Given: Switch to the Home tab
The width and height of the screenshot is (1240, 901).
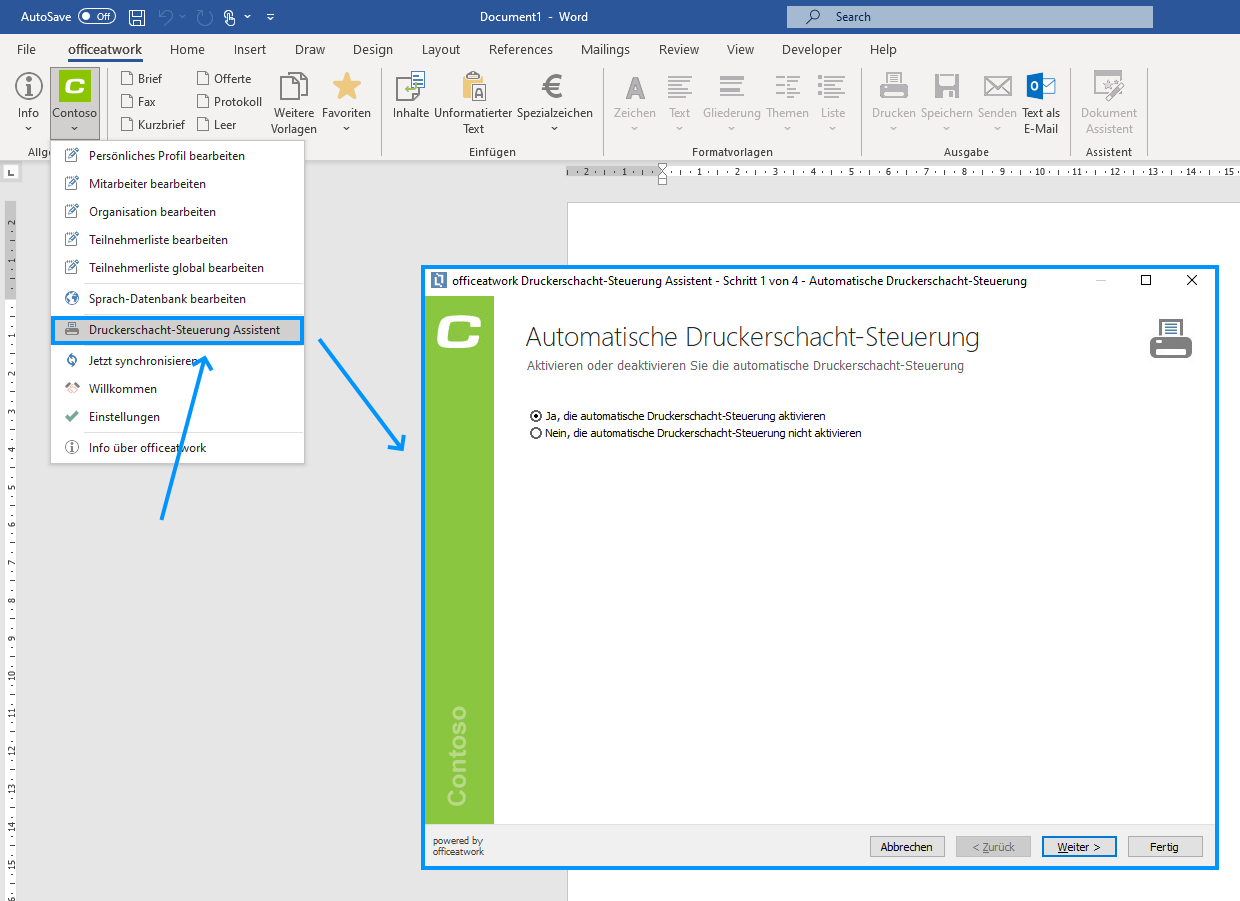Looking at the screenshot, I should pyautogui.click(x=187, y=49).
